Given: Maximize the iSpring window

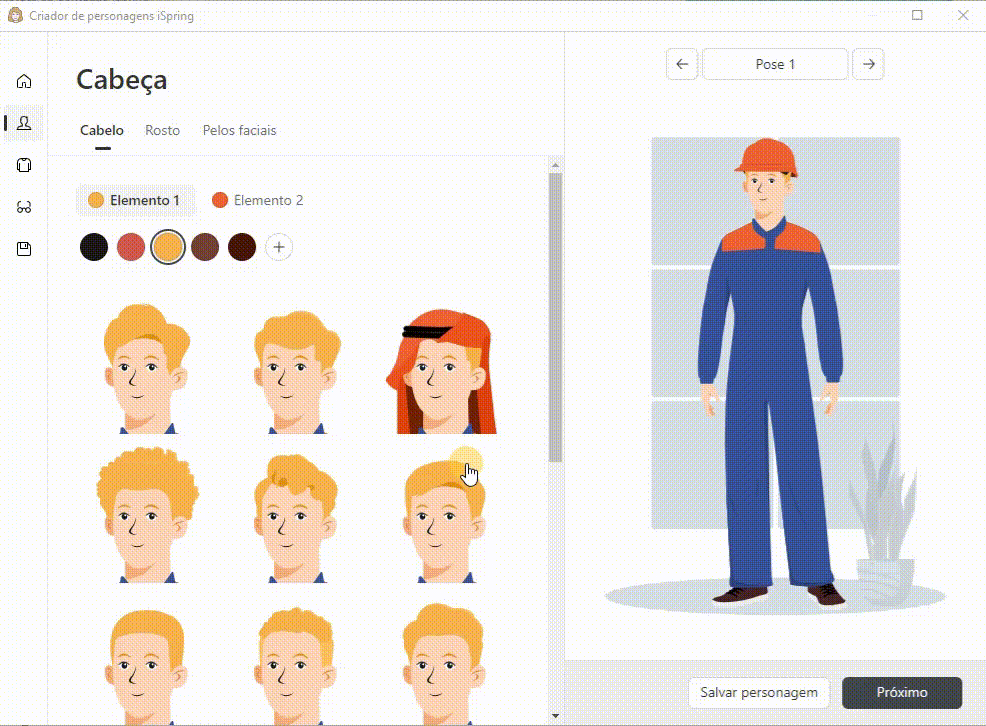Looking at the screenshot, I should tap(917, 15).
